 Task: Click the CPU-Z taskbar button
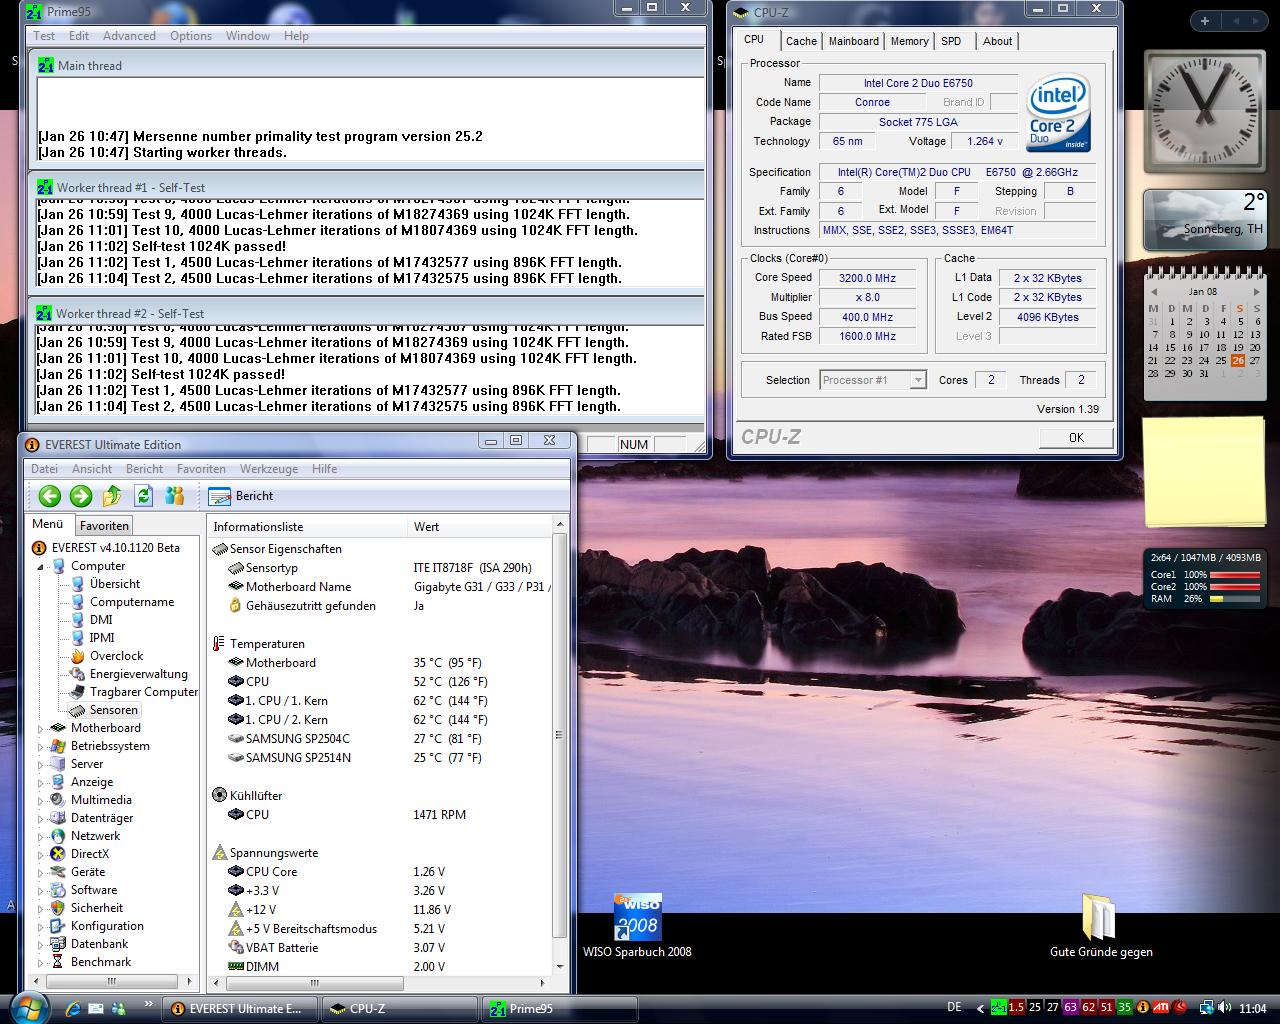[x=400, y=1009]
